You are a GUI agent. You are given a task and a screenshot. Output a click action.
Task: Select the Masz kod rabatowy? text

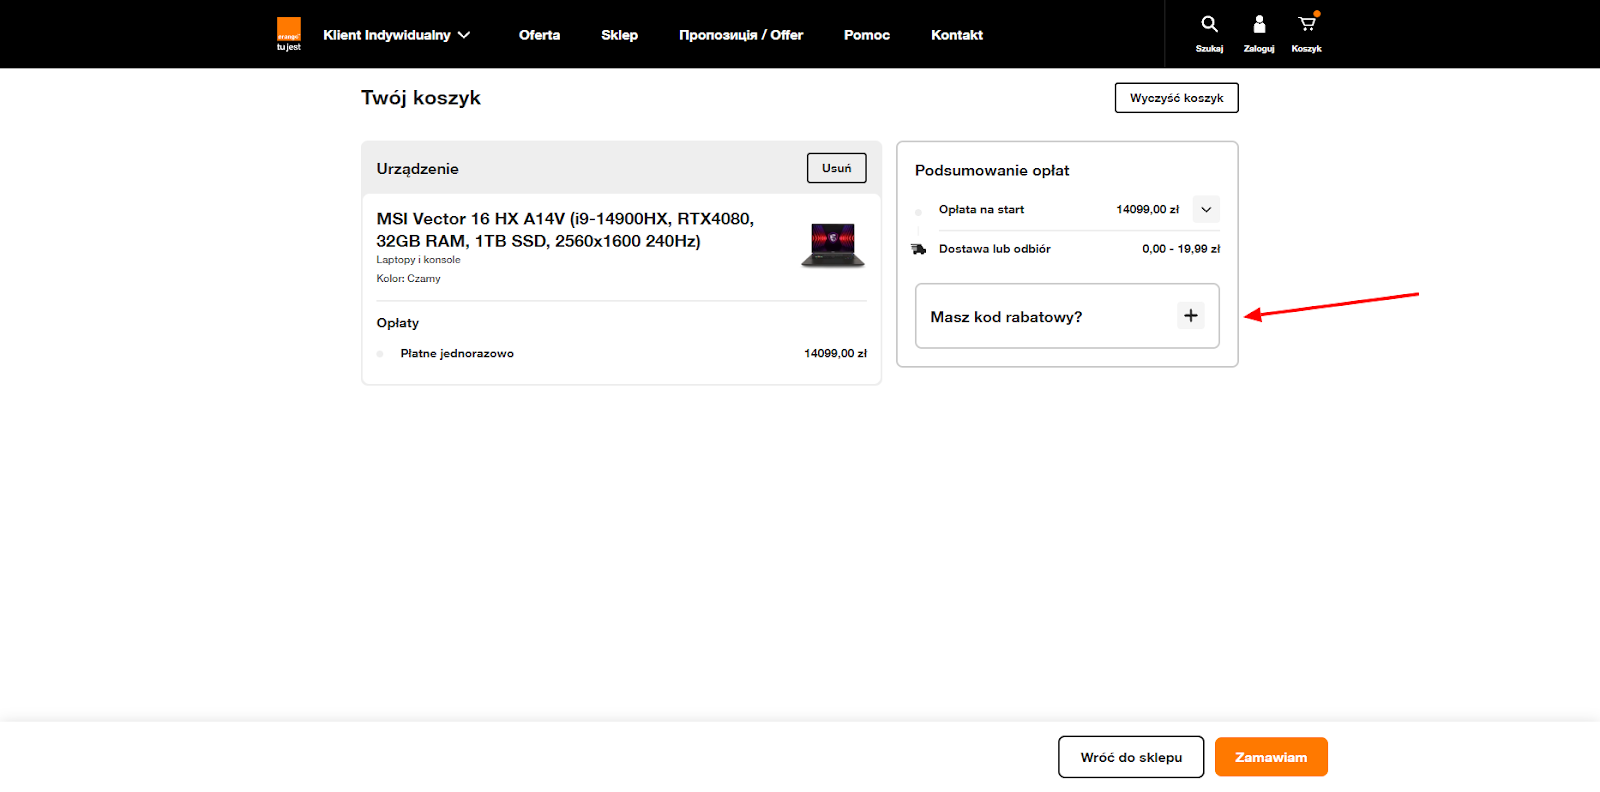pos(1006,317)
